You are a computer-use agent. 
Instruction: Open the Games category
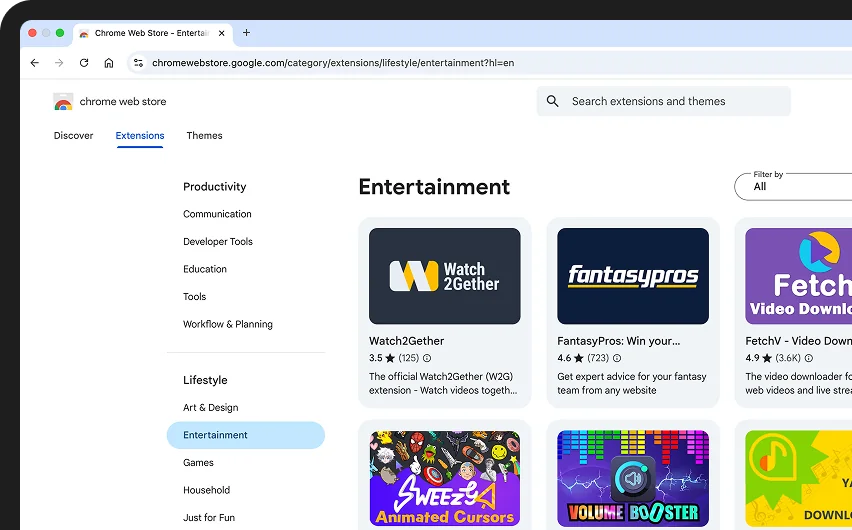pyautogui.click(x=198, y=463)
